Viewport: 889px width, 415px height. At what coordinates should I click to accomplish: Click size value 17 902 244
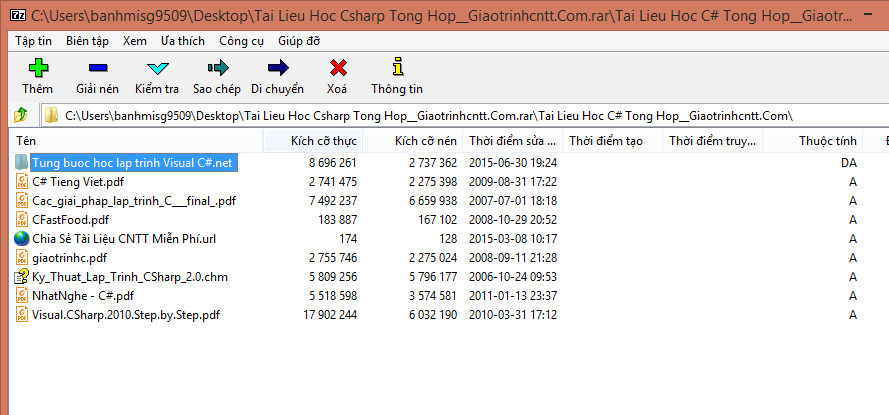(x=330, y=315)
